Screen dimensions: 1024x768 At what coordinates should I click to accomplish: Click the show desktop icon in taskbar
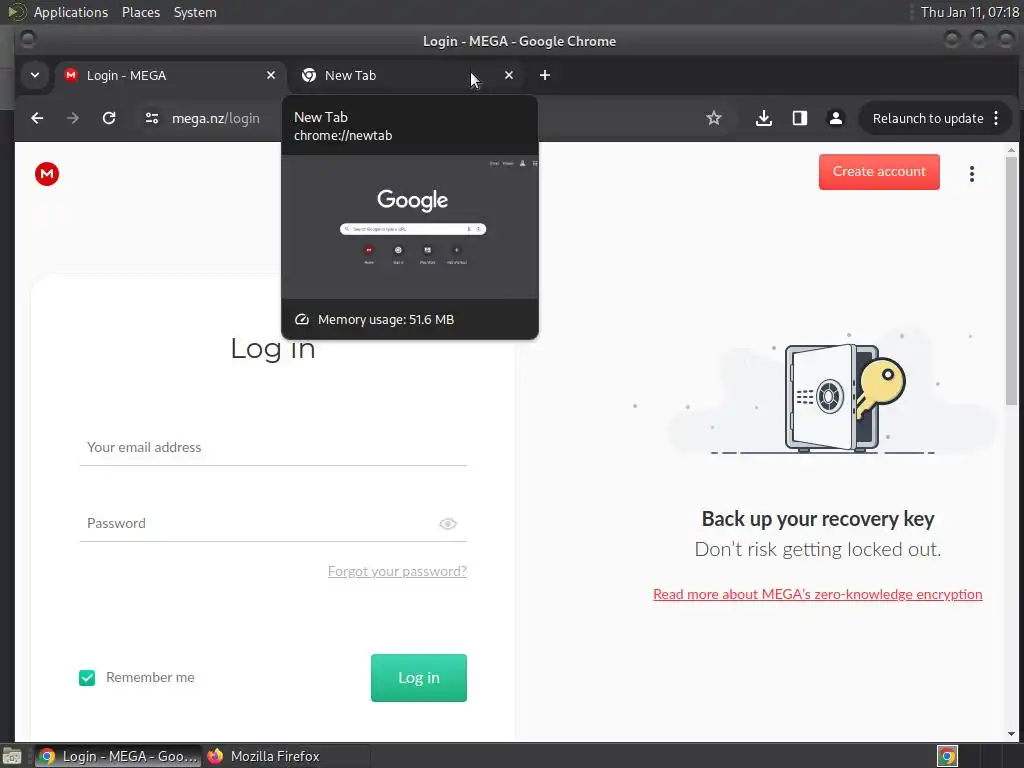click(12, 756)
